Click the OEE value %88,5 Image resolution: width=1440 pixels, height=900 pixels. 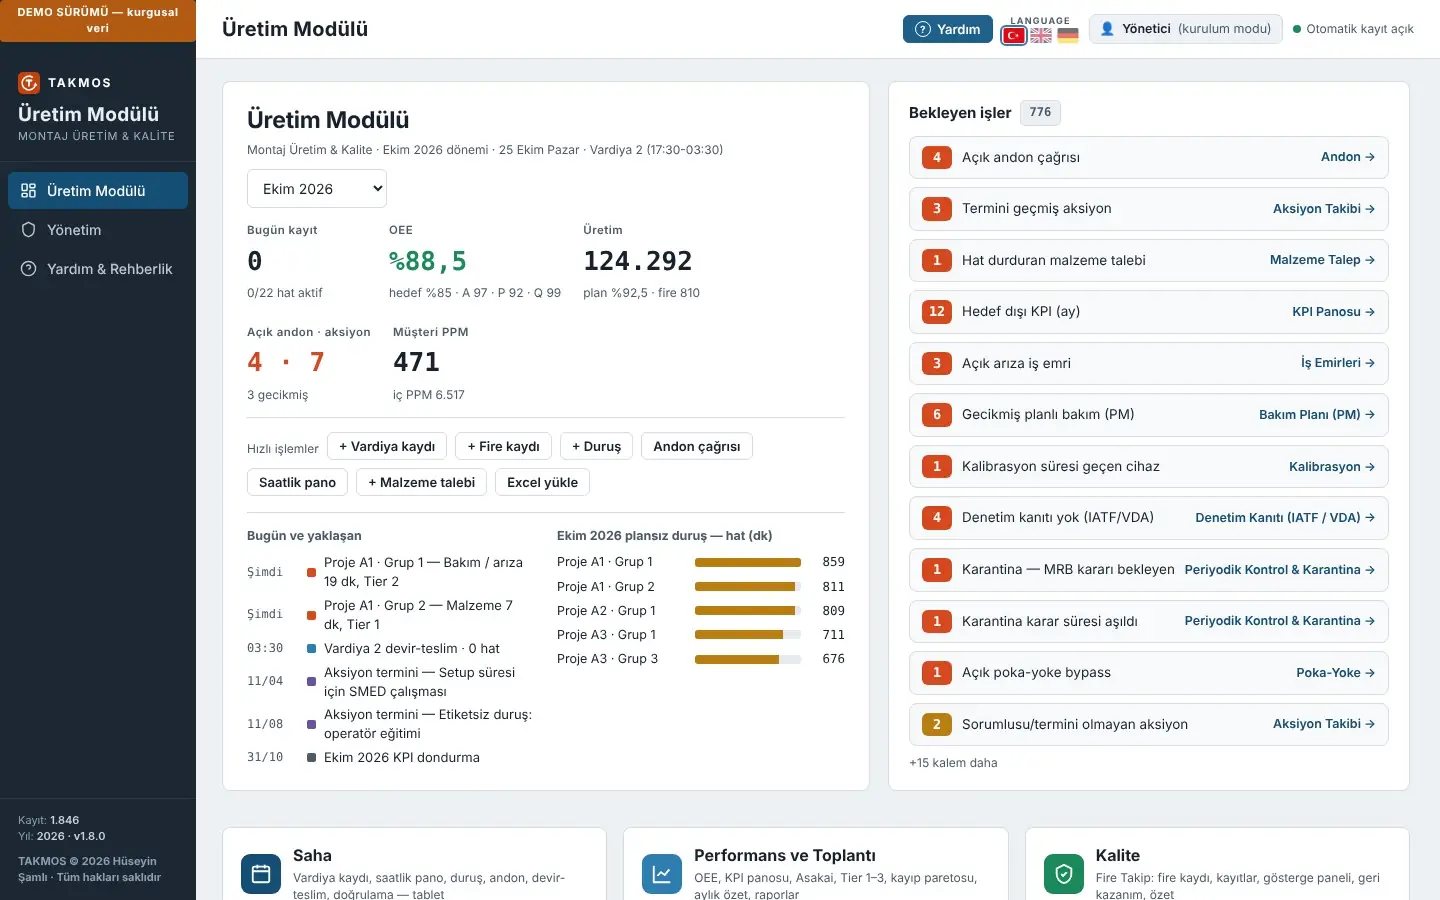(x=428, y=261)
